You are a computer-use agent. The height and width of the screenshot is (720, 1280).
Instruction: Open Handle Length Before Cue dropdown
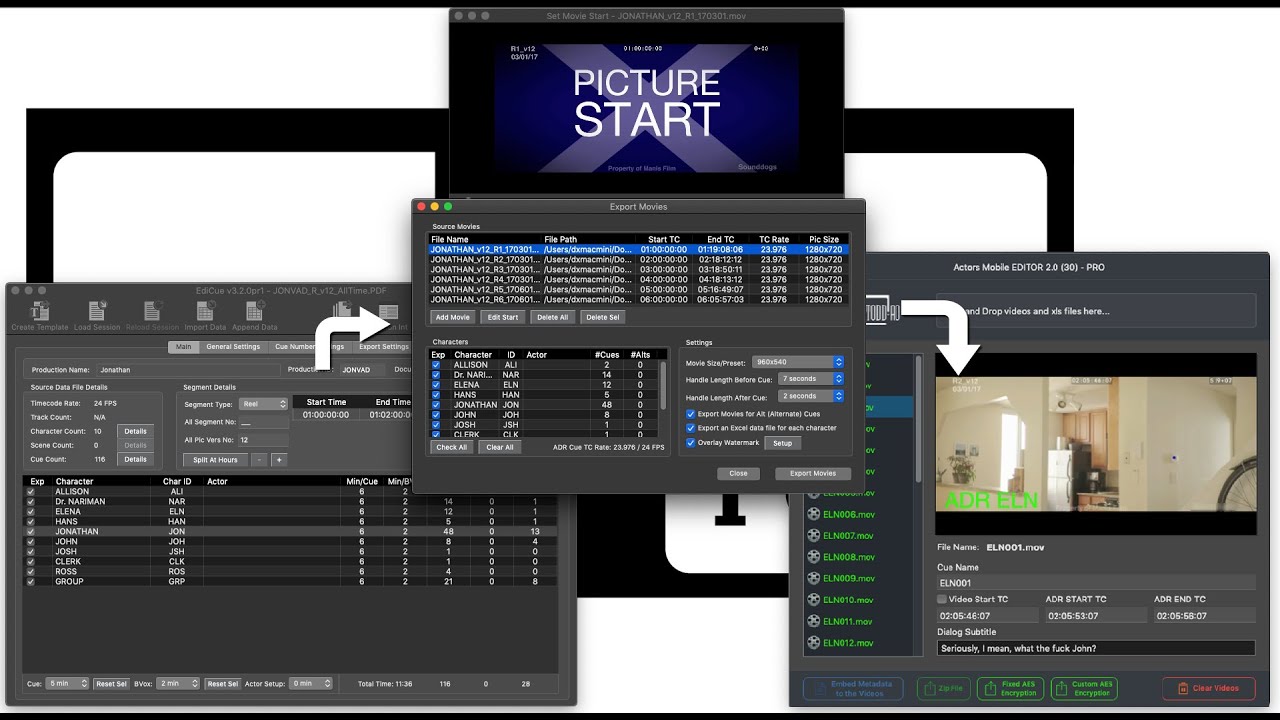[x=811, y=379]
